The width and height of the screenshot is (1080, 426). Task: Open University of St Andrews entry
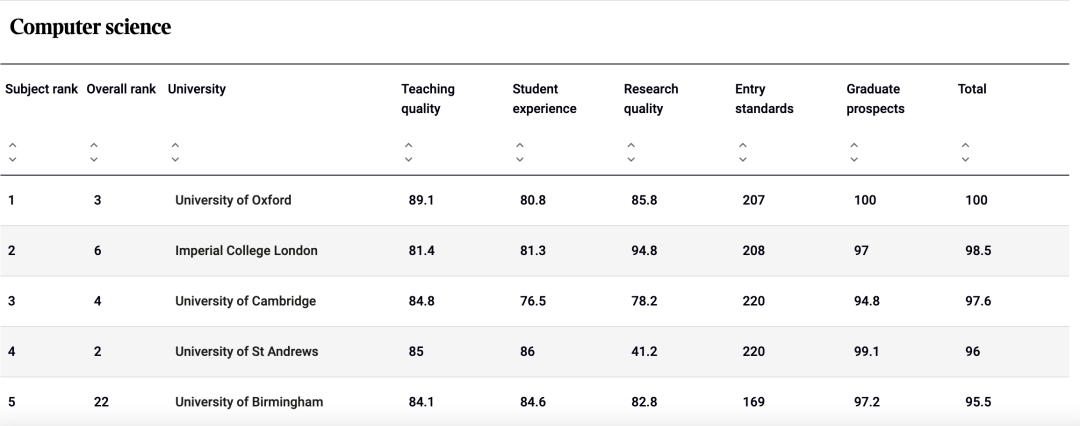[x=247, y=352]
